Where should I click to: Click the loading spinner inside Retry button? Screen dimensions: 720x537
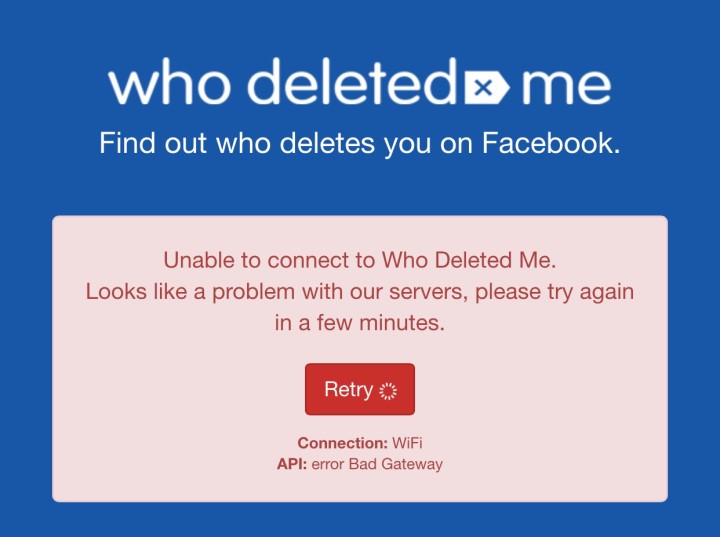(388, 390)
